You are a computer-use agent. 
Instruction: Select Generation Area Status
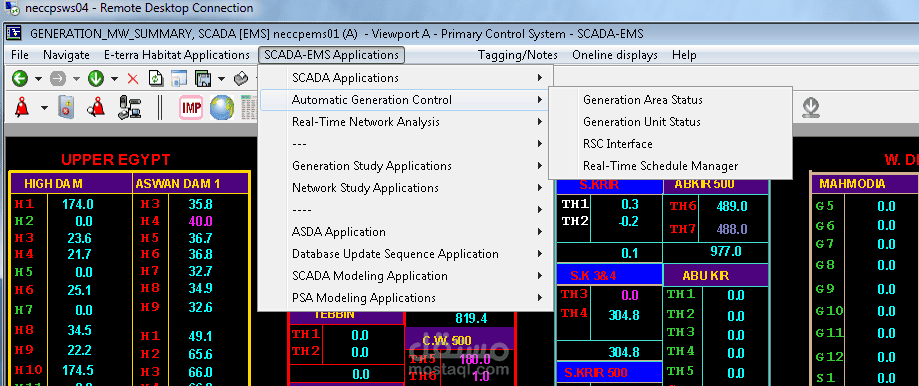[670, 100]
